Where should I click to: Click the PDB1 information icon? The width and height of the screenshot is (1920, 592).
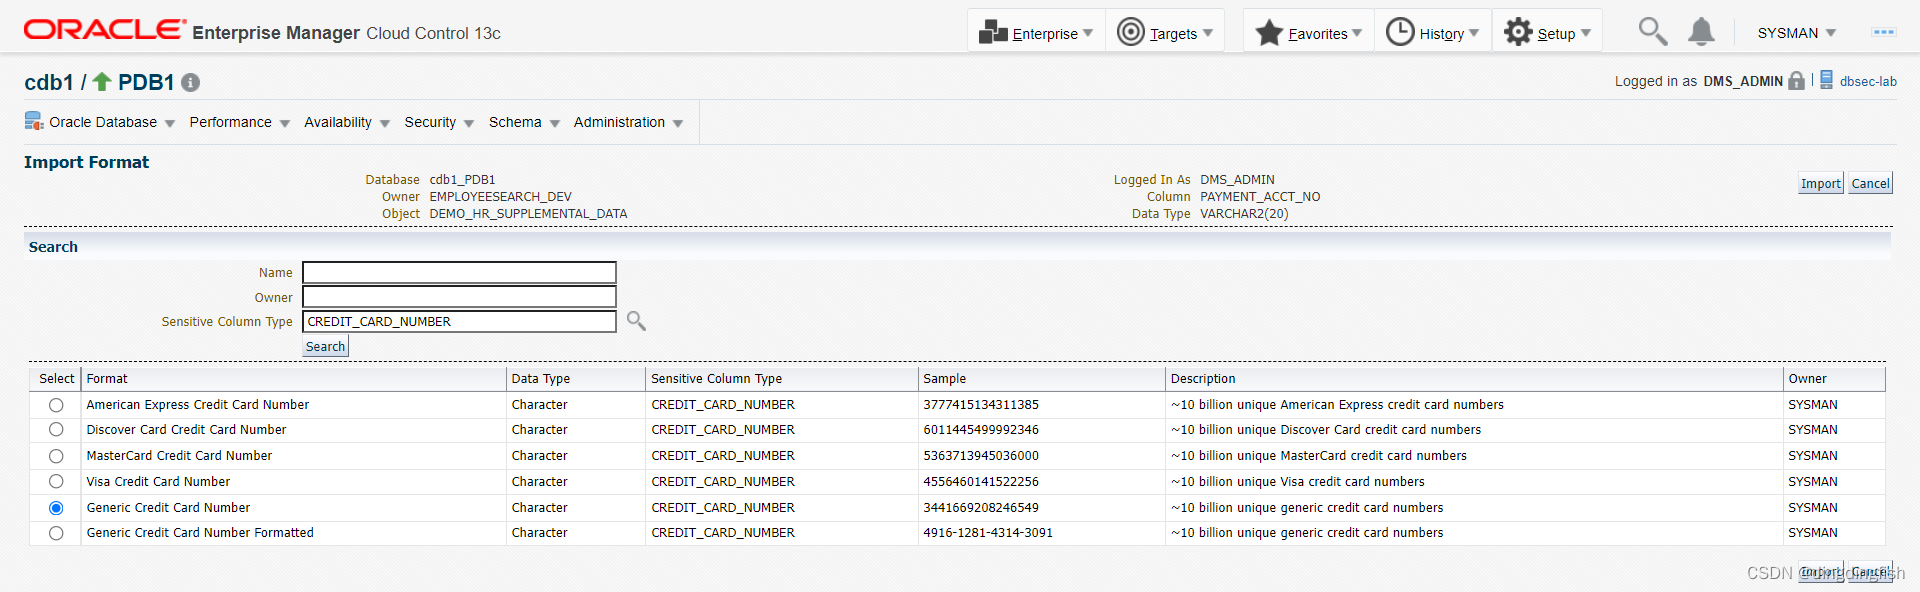[190, 83]
